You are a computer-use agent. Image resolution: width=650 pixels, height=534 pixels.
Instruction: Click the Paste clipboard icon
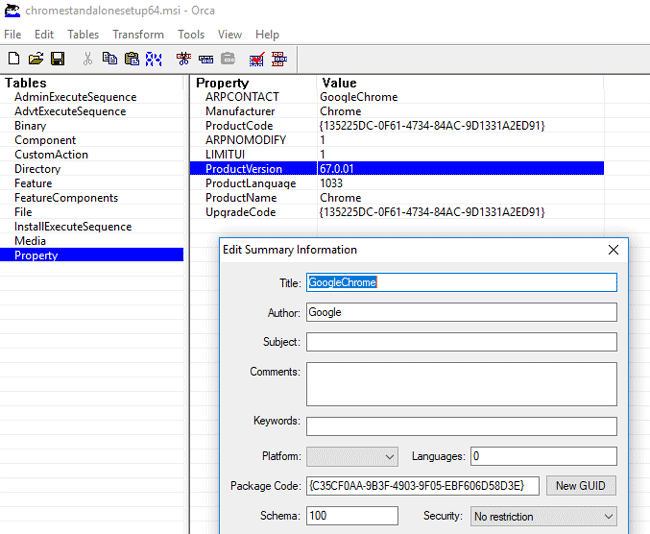click(x=131, y=59)
